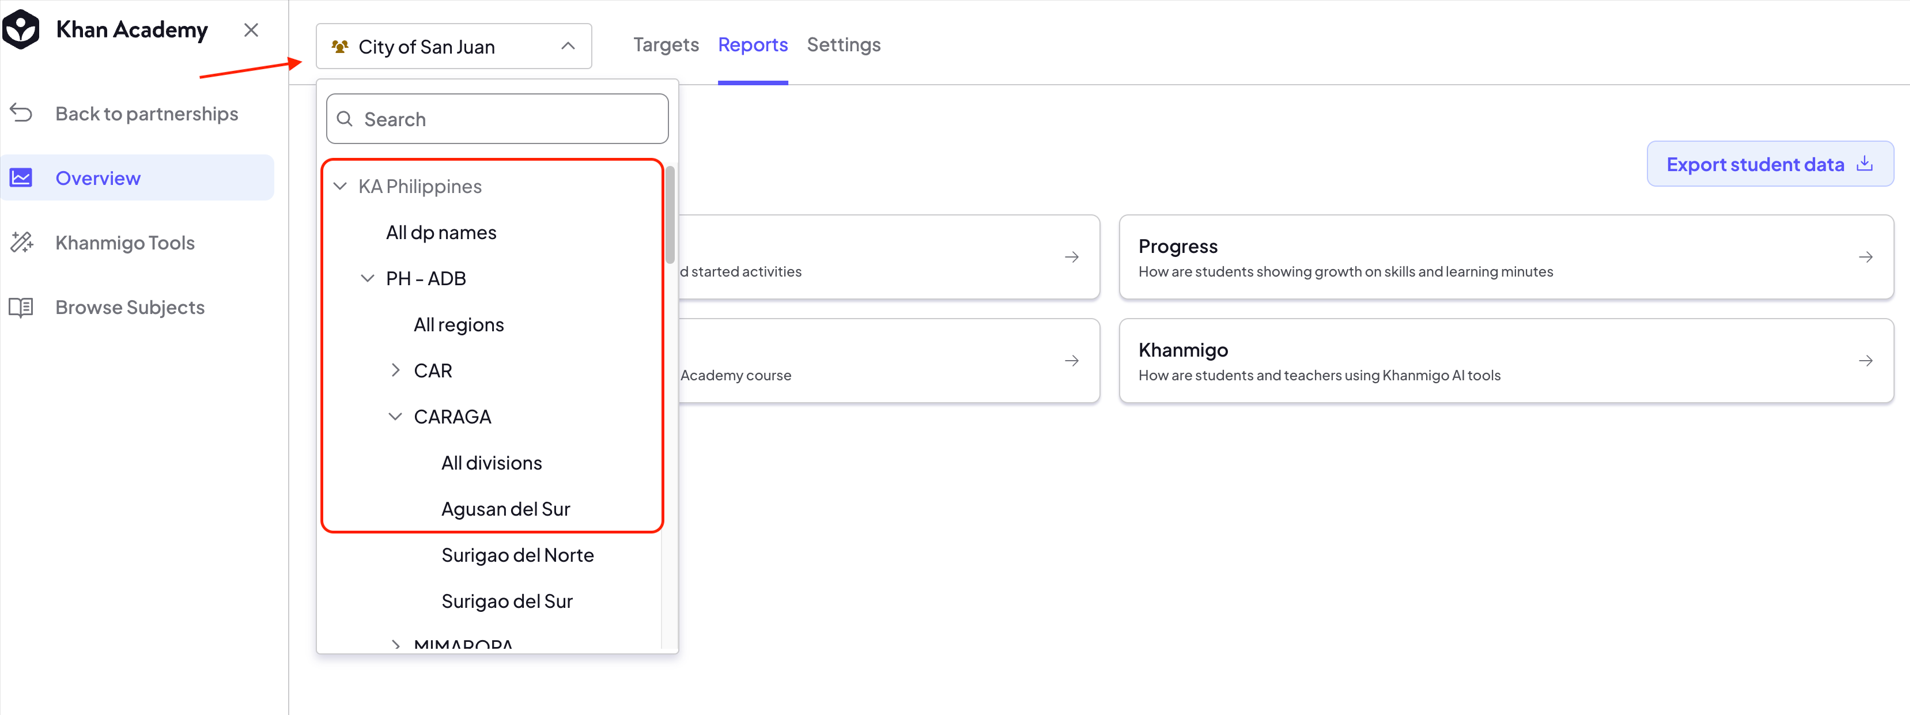Select All regions under PH - ADB
Image resolution: width=1910 pixels, height=715 pixels.
coord(459,324)
